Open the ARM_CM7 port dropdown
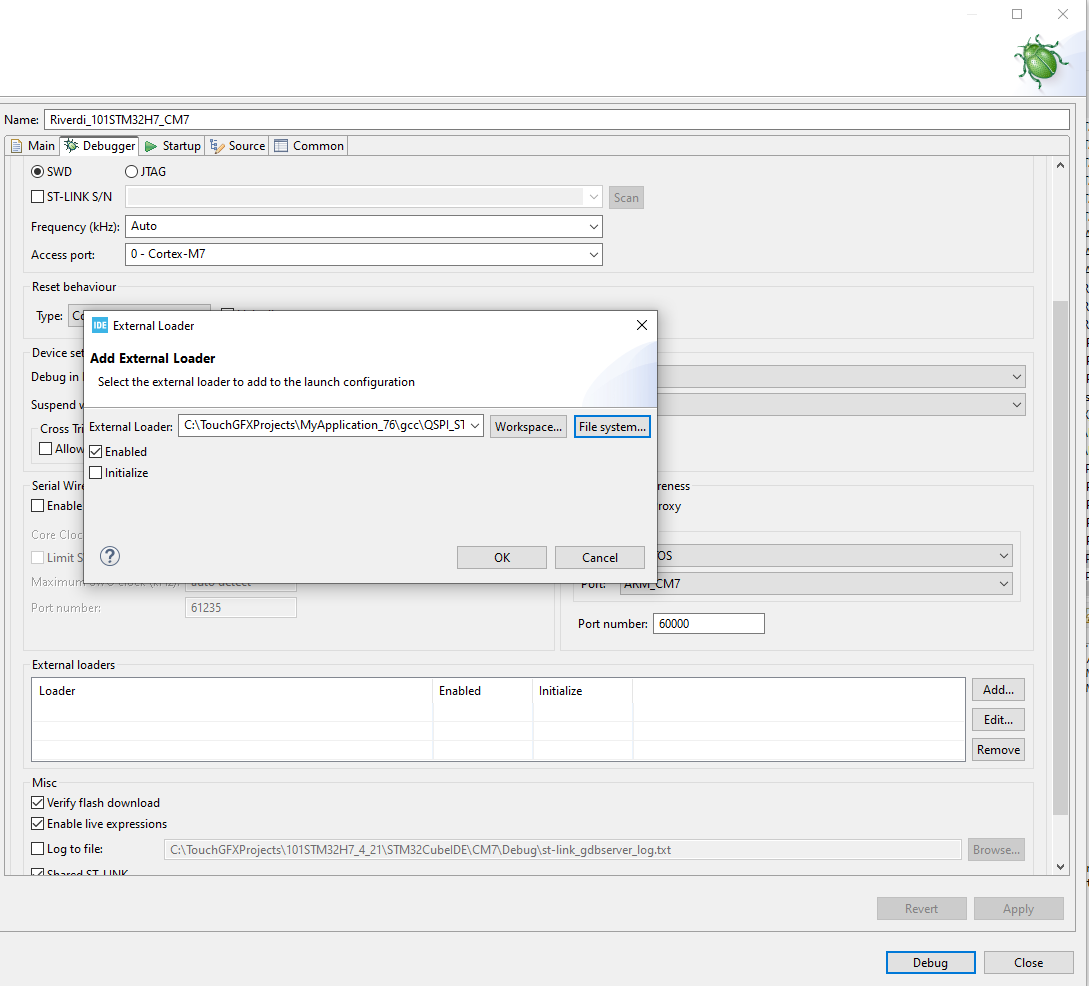Screen dimensions: 1089x986 click(x=1004, y=584)
